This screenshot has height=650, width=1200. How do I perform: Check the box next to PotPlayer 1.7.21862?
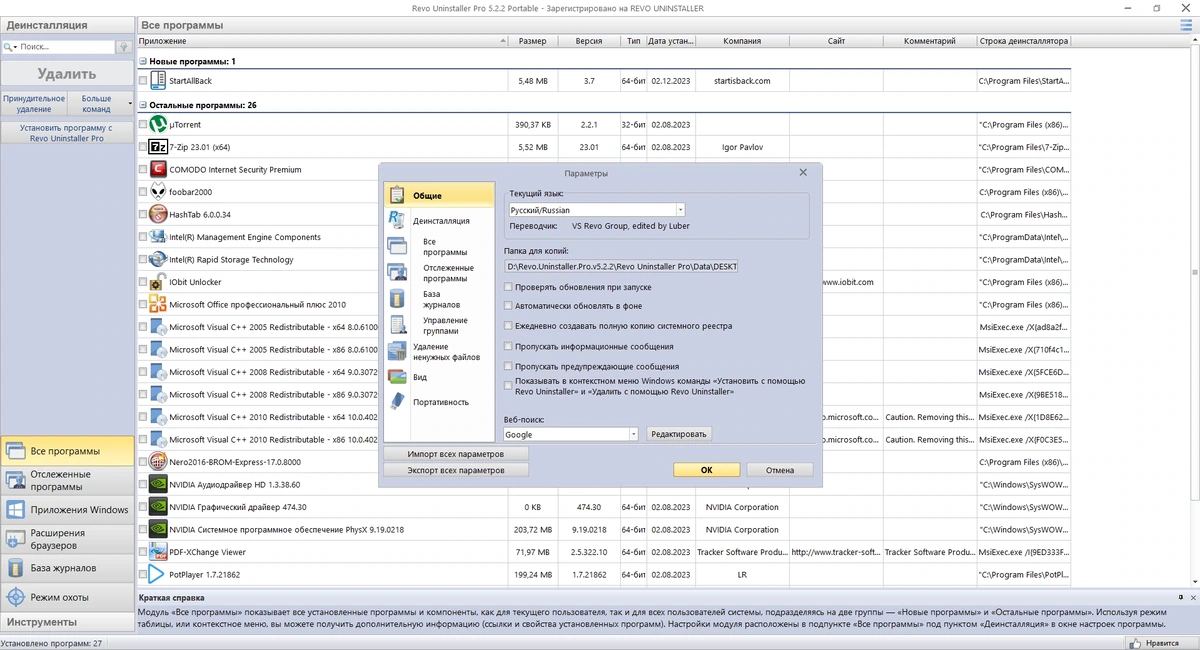[143, 575]
